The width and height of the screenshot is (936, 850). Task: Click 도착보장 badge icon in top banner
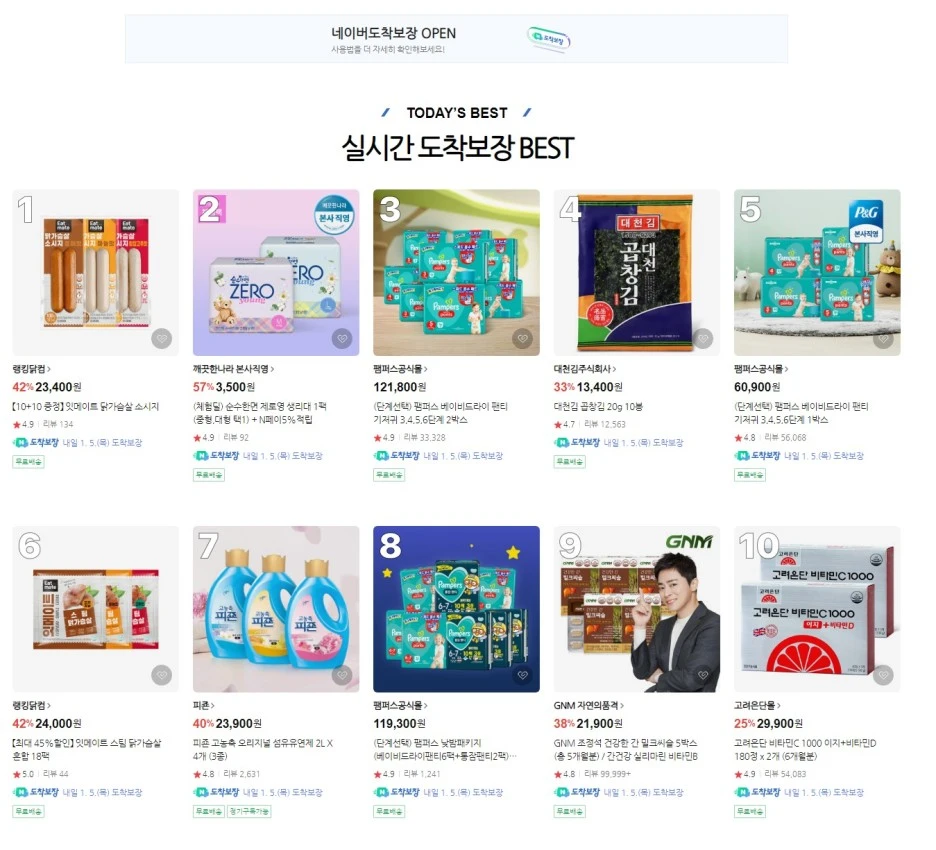click(549, 39)
